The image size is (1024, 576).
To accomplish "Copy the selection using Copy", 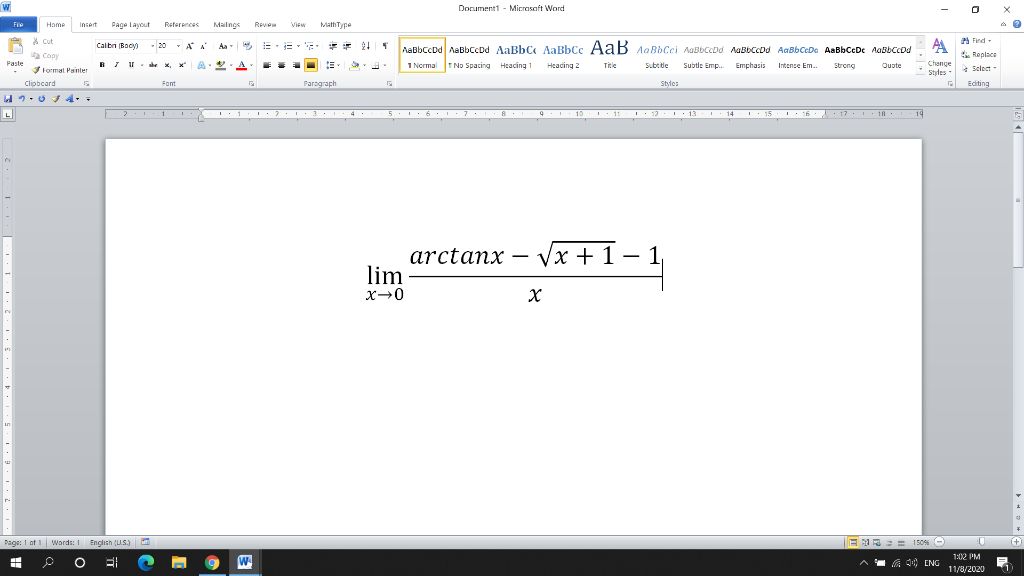I will click(x=45, y=56).
